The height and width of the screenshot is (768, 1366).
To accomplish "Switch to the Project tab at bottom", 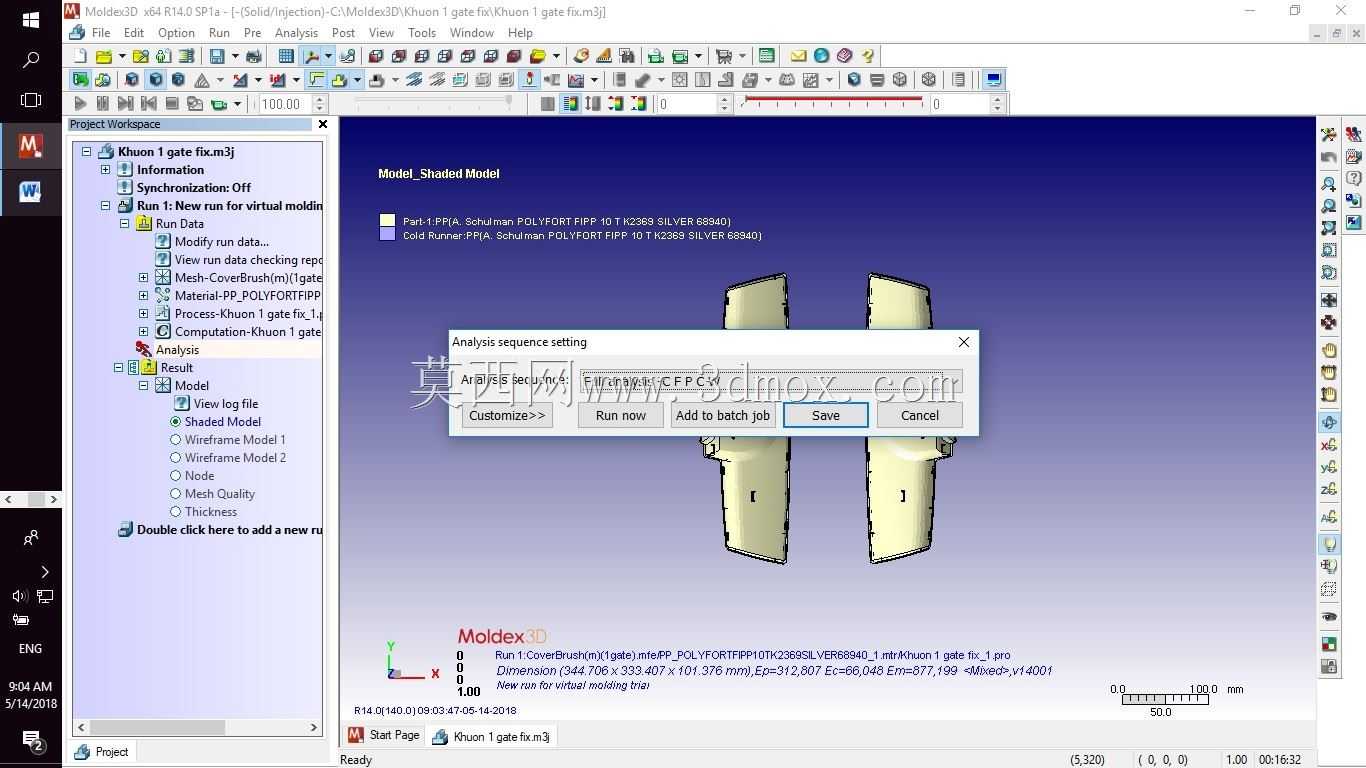I will [102, 752].
